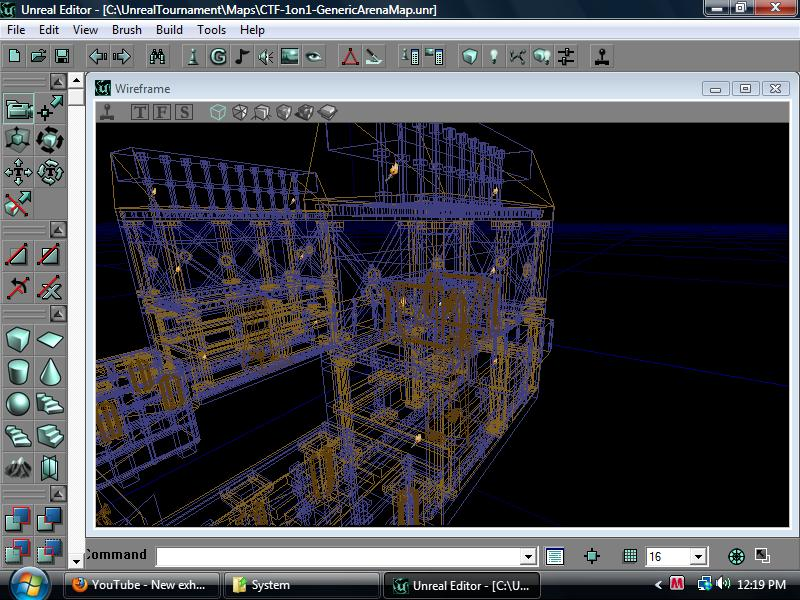Toggle the F button in the Wireframe viewport
The width and height of the screenshot is (800, 600).
click(162, 112)
